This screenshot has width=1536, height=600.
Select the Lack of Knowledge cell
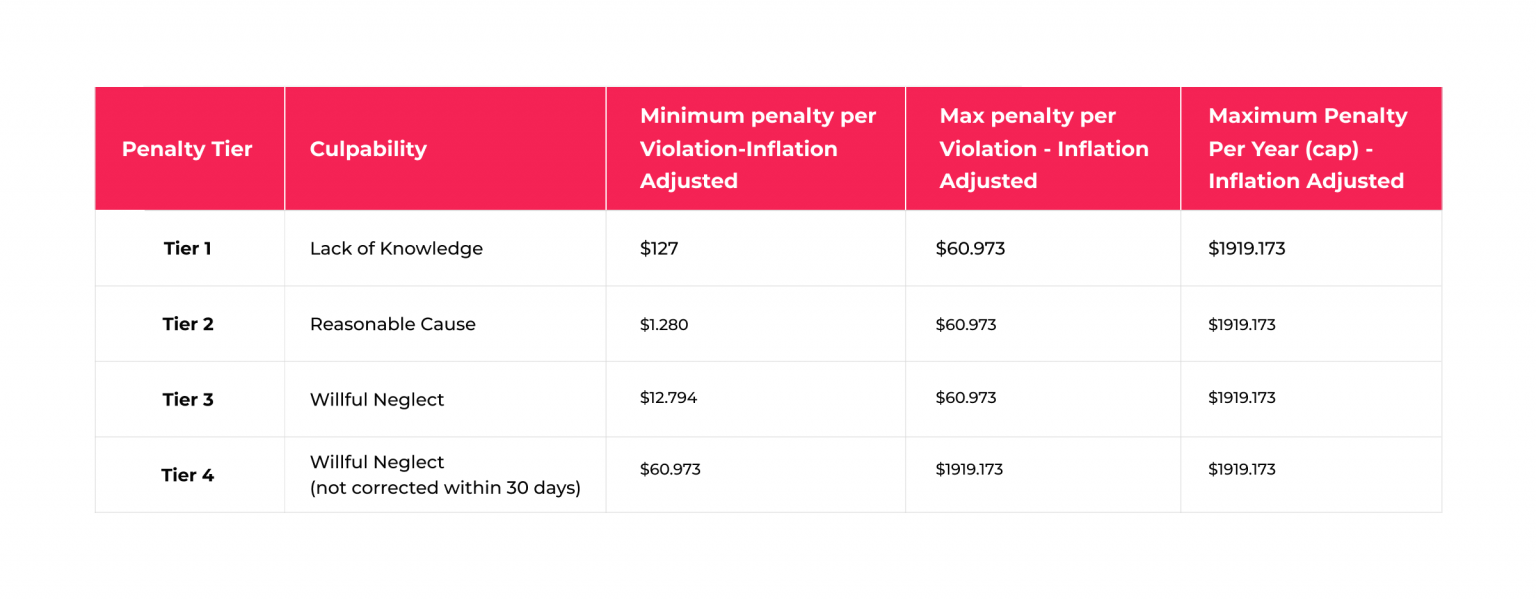click(396, 248)
